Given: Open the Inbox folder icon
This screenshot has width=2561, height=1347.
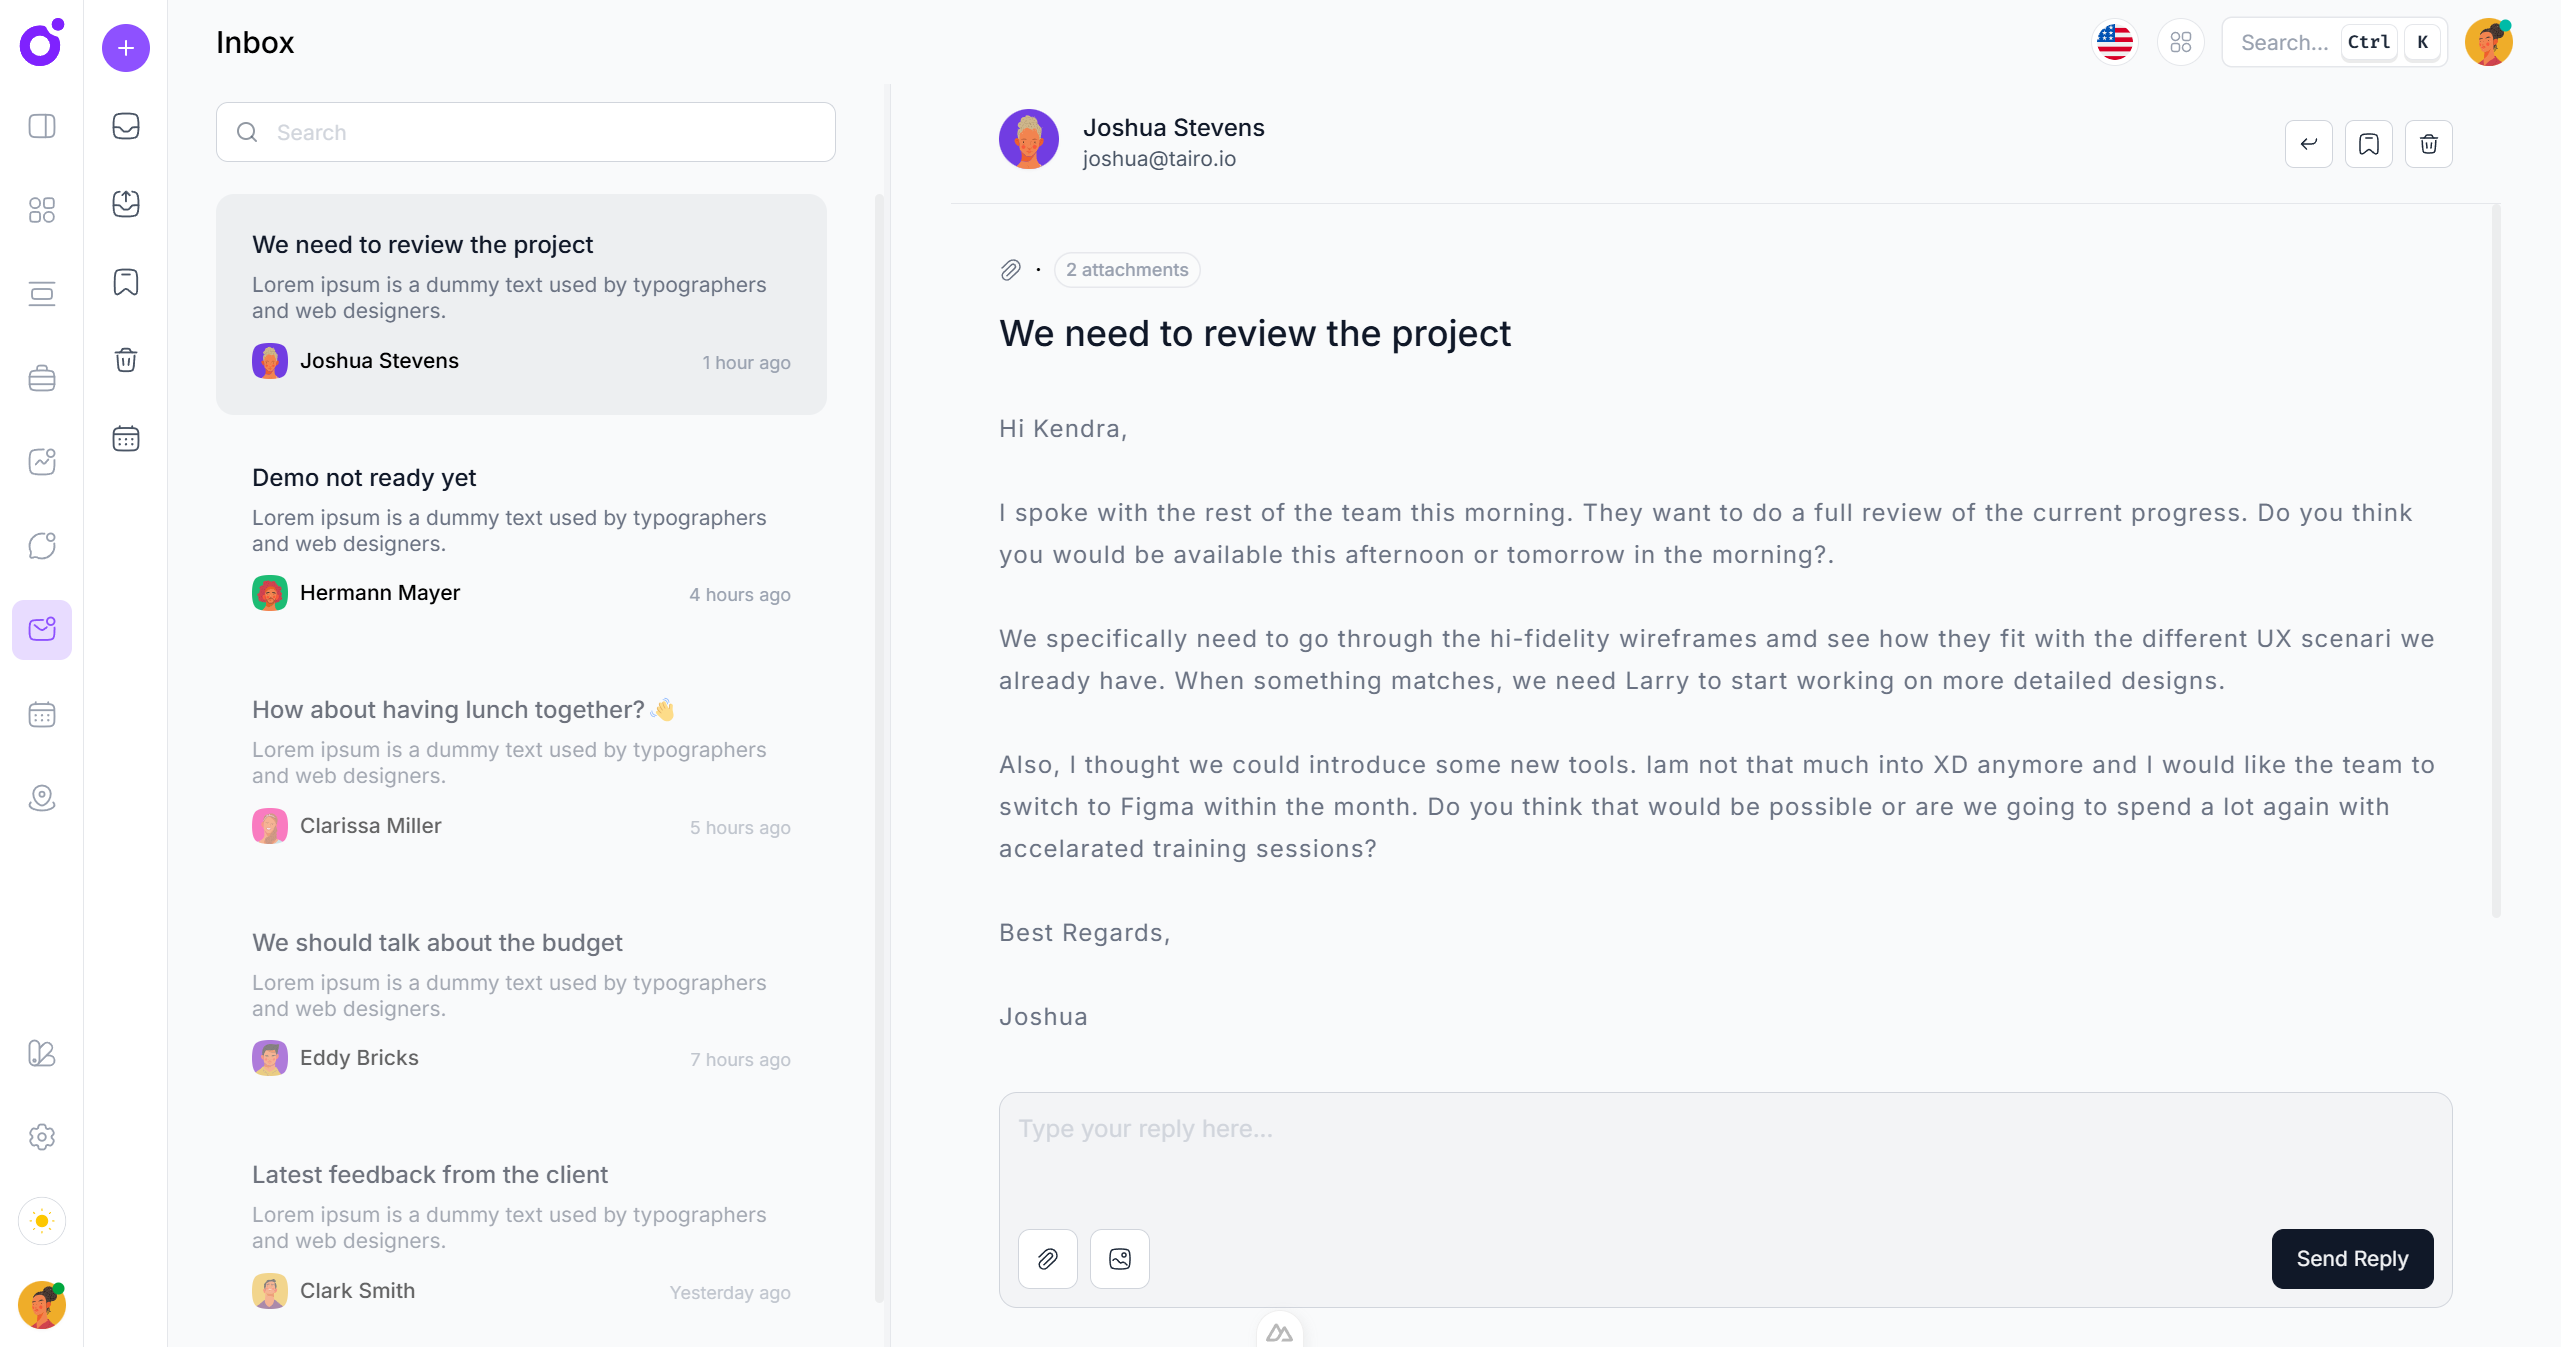Looking at the screenshot, I should (126, 126).
